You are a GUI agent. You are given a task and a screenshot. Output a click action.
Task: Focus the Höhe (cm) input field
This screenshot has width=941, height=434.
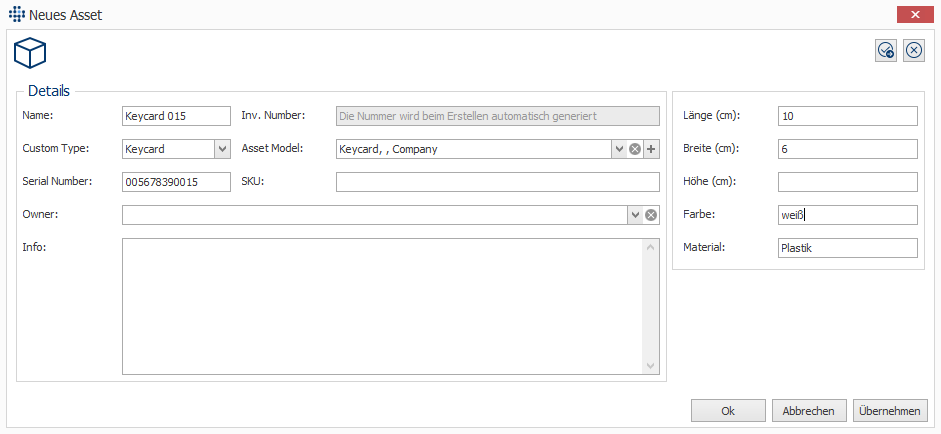click(x=847, y=182)
